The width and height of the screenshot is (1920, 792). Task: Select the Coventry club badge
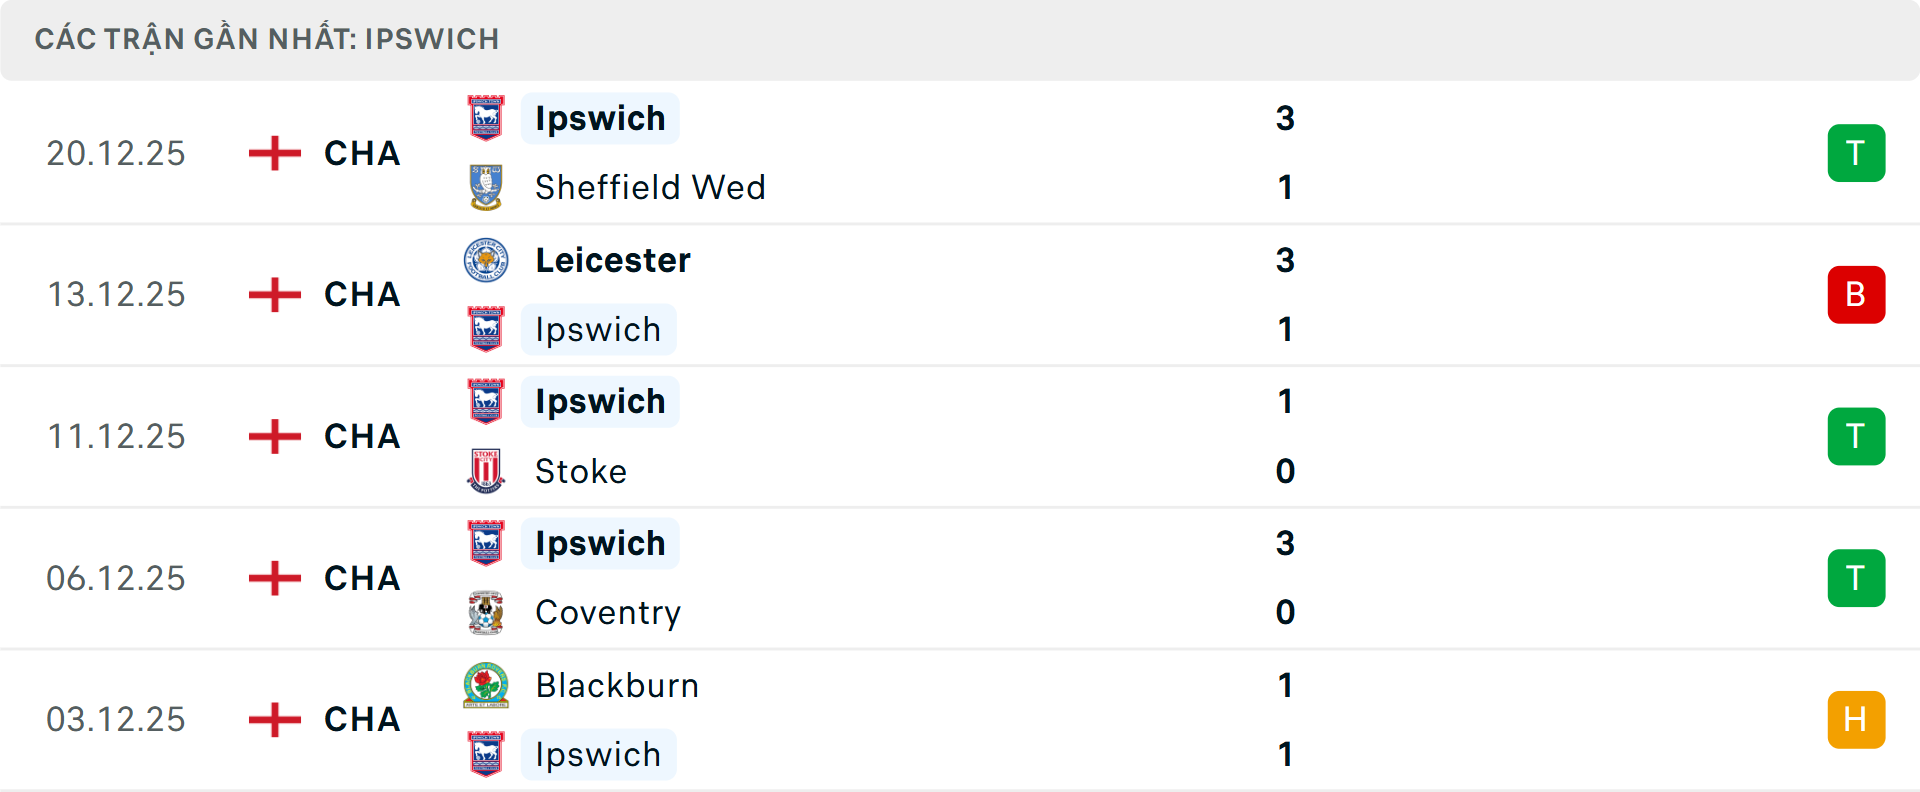tap(486, 613)
